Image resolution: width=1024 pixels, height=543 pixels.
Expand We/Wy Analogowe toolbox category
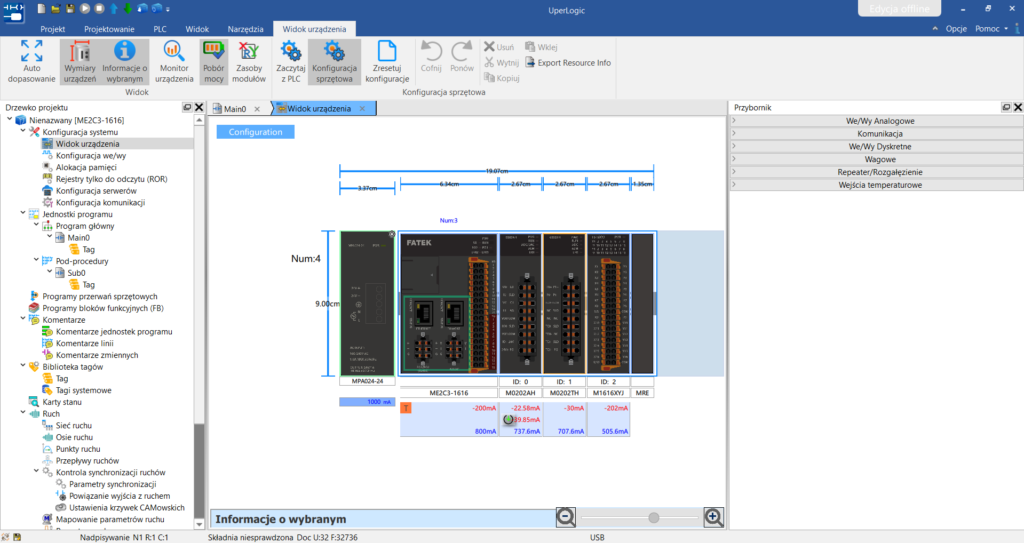click(x=876, y=121)
